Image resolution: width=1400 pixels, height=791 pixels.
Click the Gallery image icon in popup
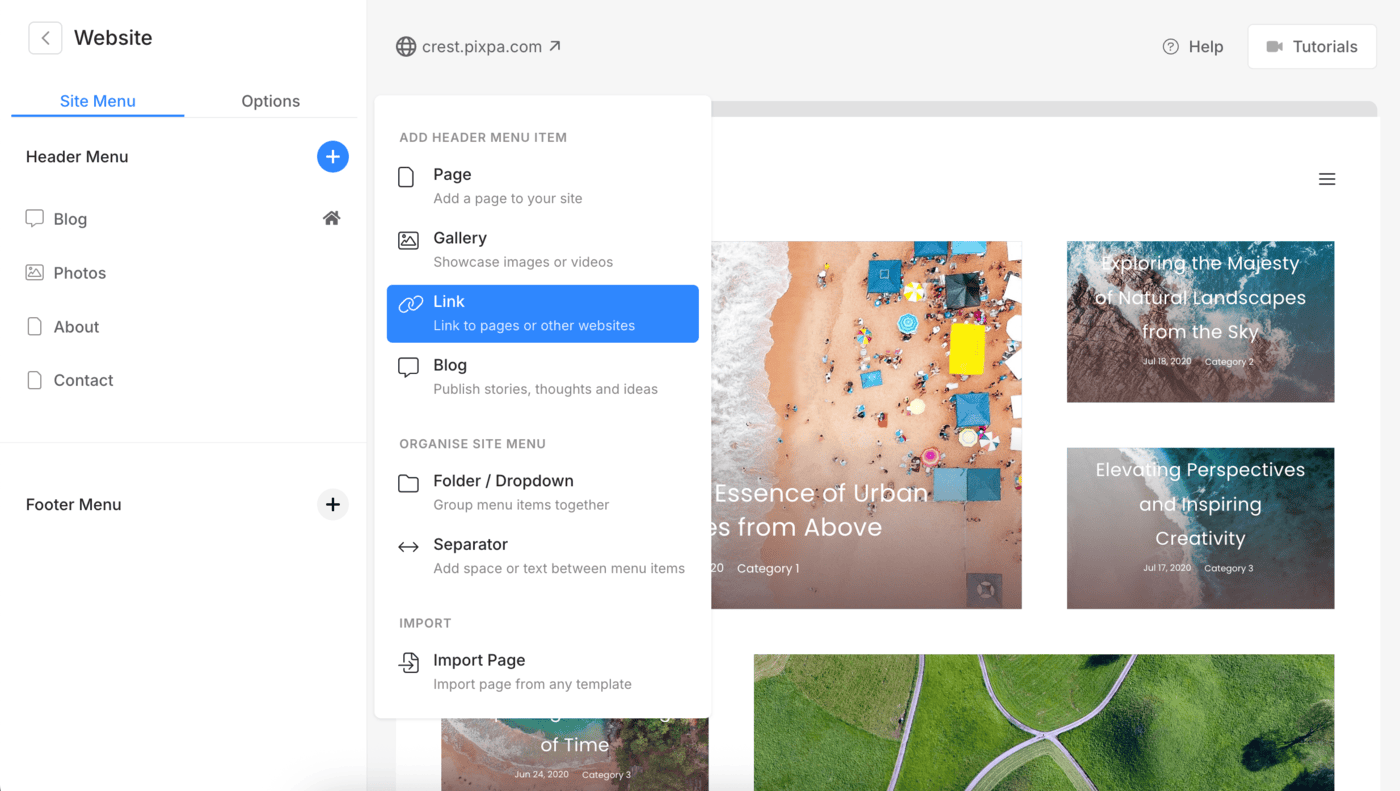tap(408, 240)
